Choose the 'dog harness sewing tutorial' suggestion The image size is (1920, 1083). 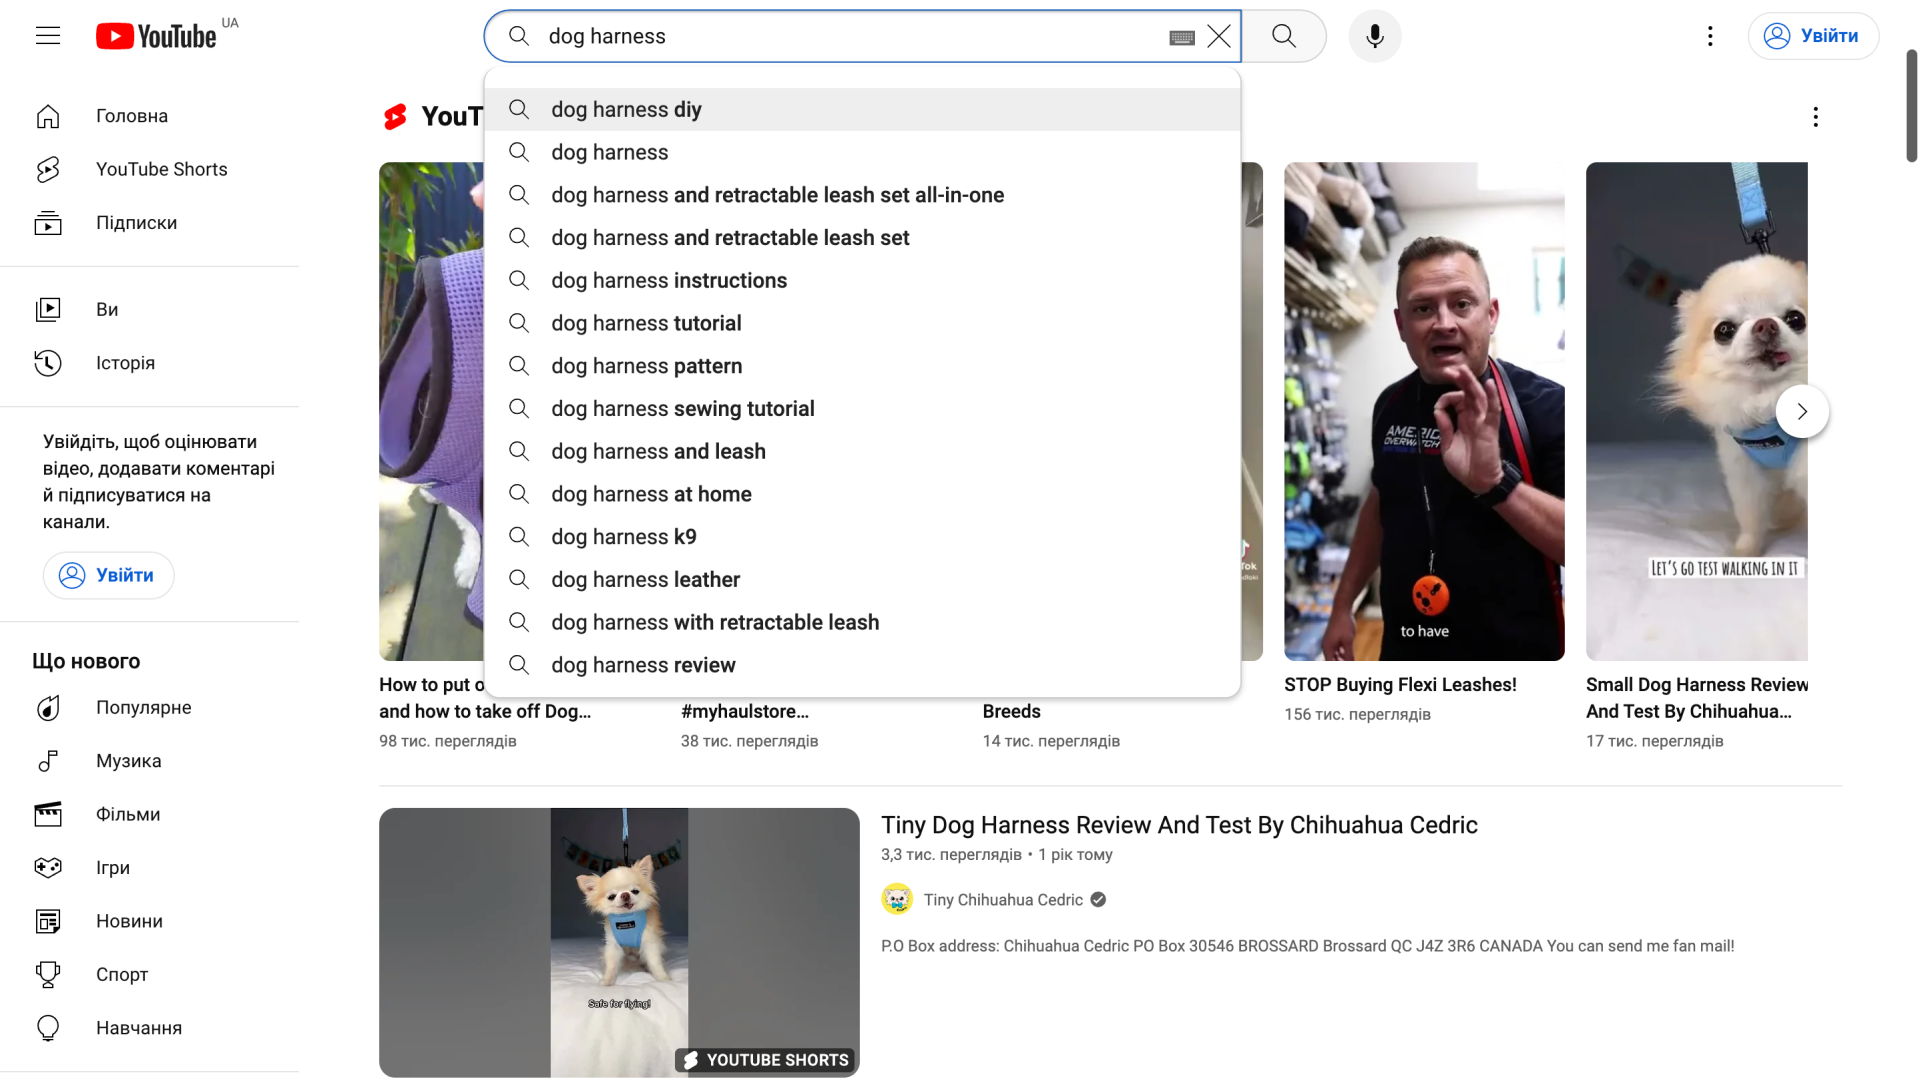tap(683, 408)
